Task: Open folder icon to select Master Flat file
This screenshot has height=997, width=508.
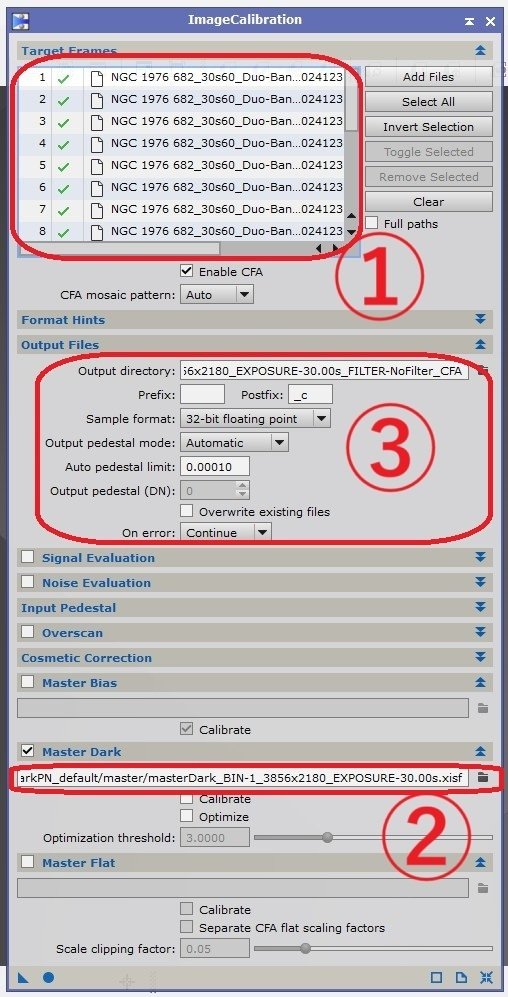Action: 483,888
